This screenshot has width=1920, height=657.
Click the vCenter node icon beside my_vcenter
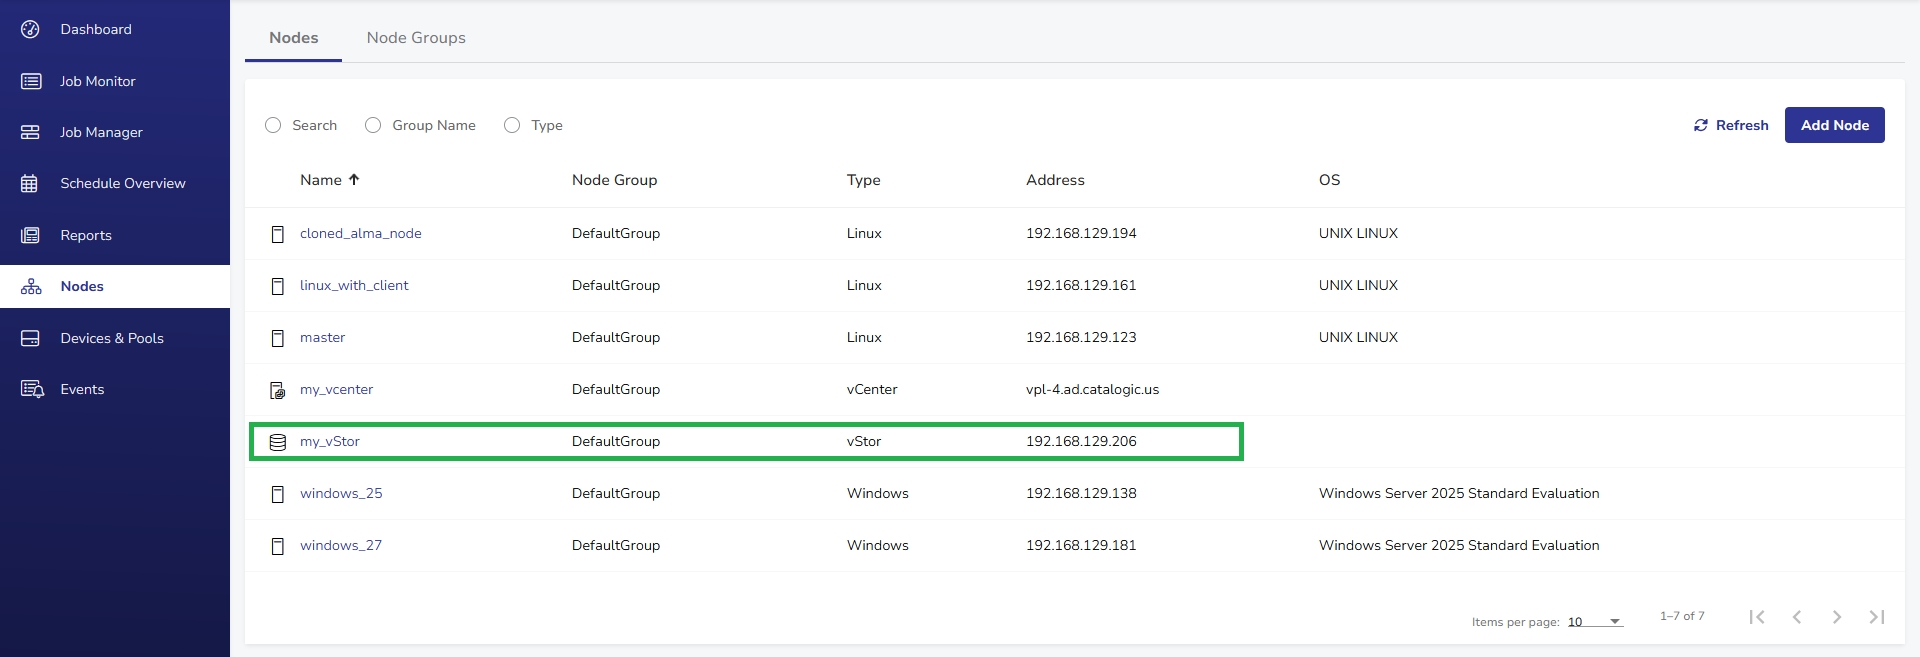pos(278,390)
